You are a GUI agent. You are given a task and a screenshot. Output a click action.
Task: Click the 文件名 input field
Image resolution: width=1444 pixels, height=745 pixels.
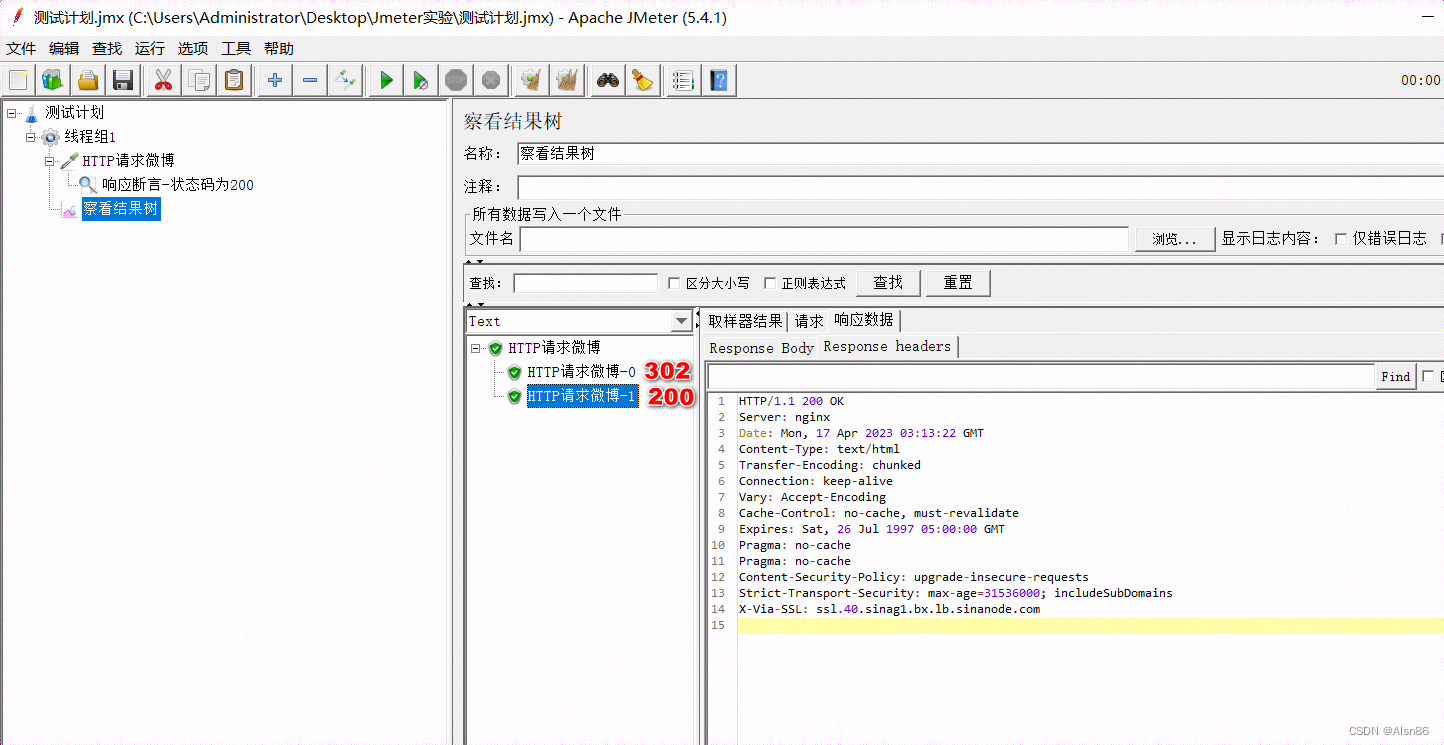pyautogui.click(x=824, y=239)
